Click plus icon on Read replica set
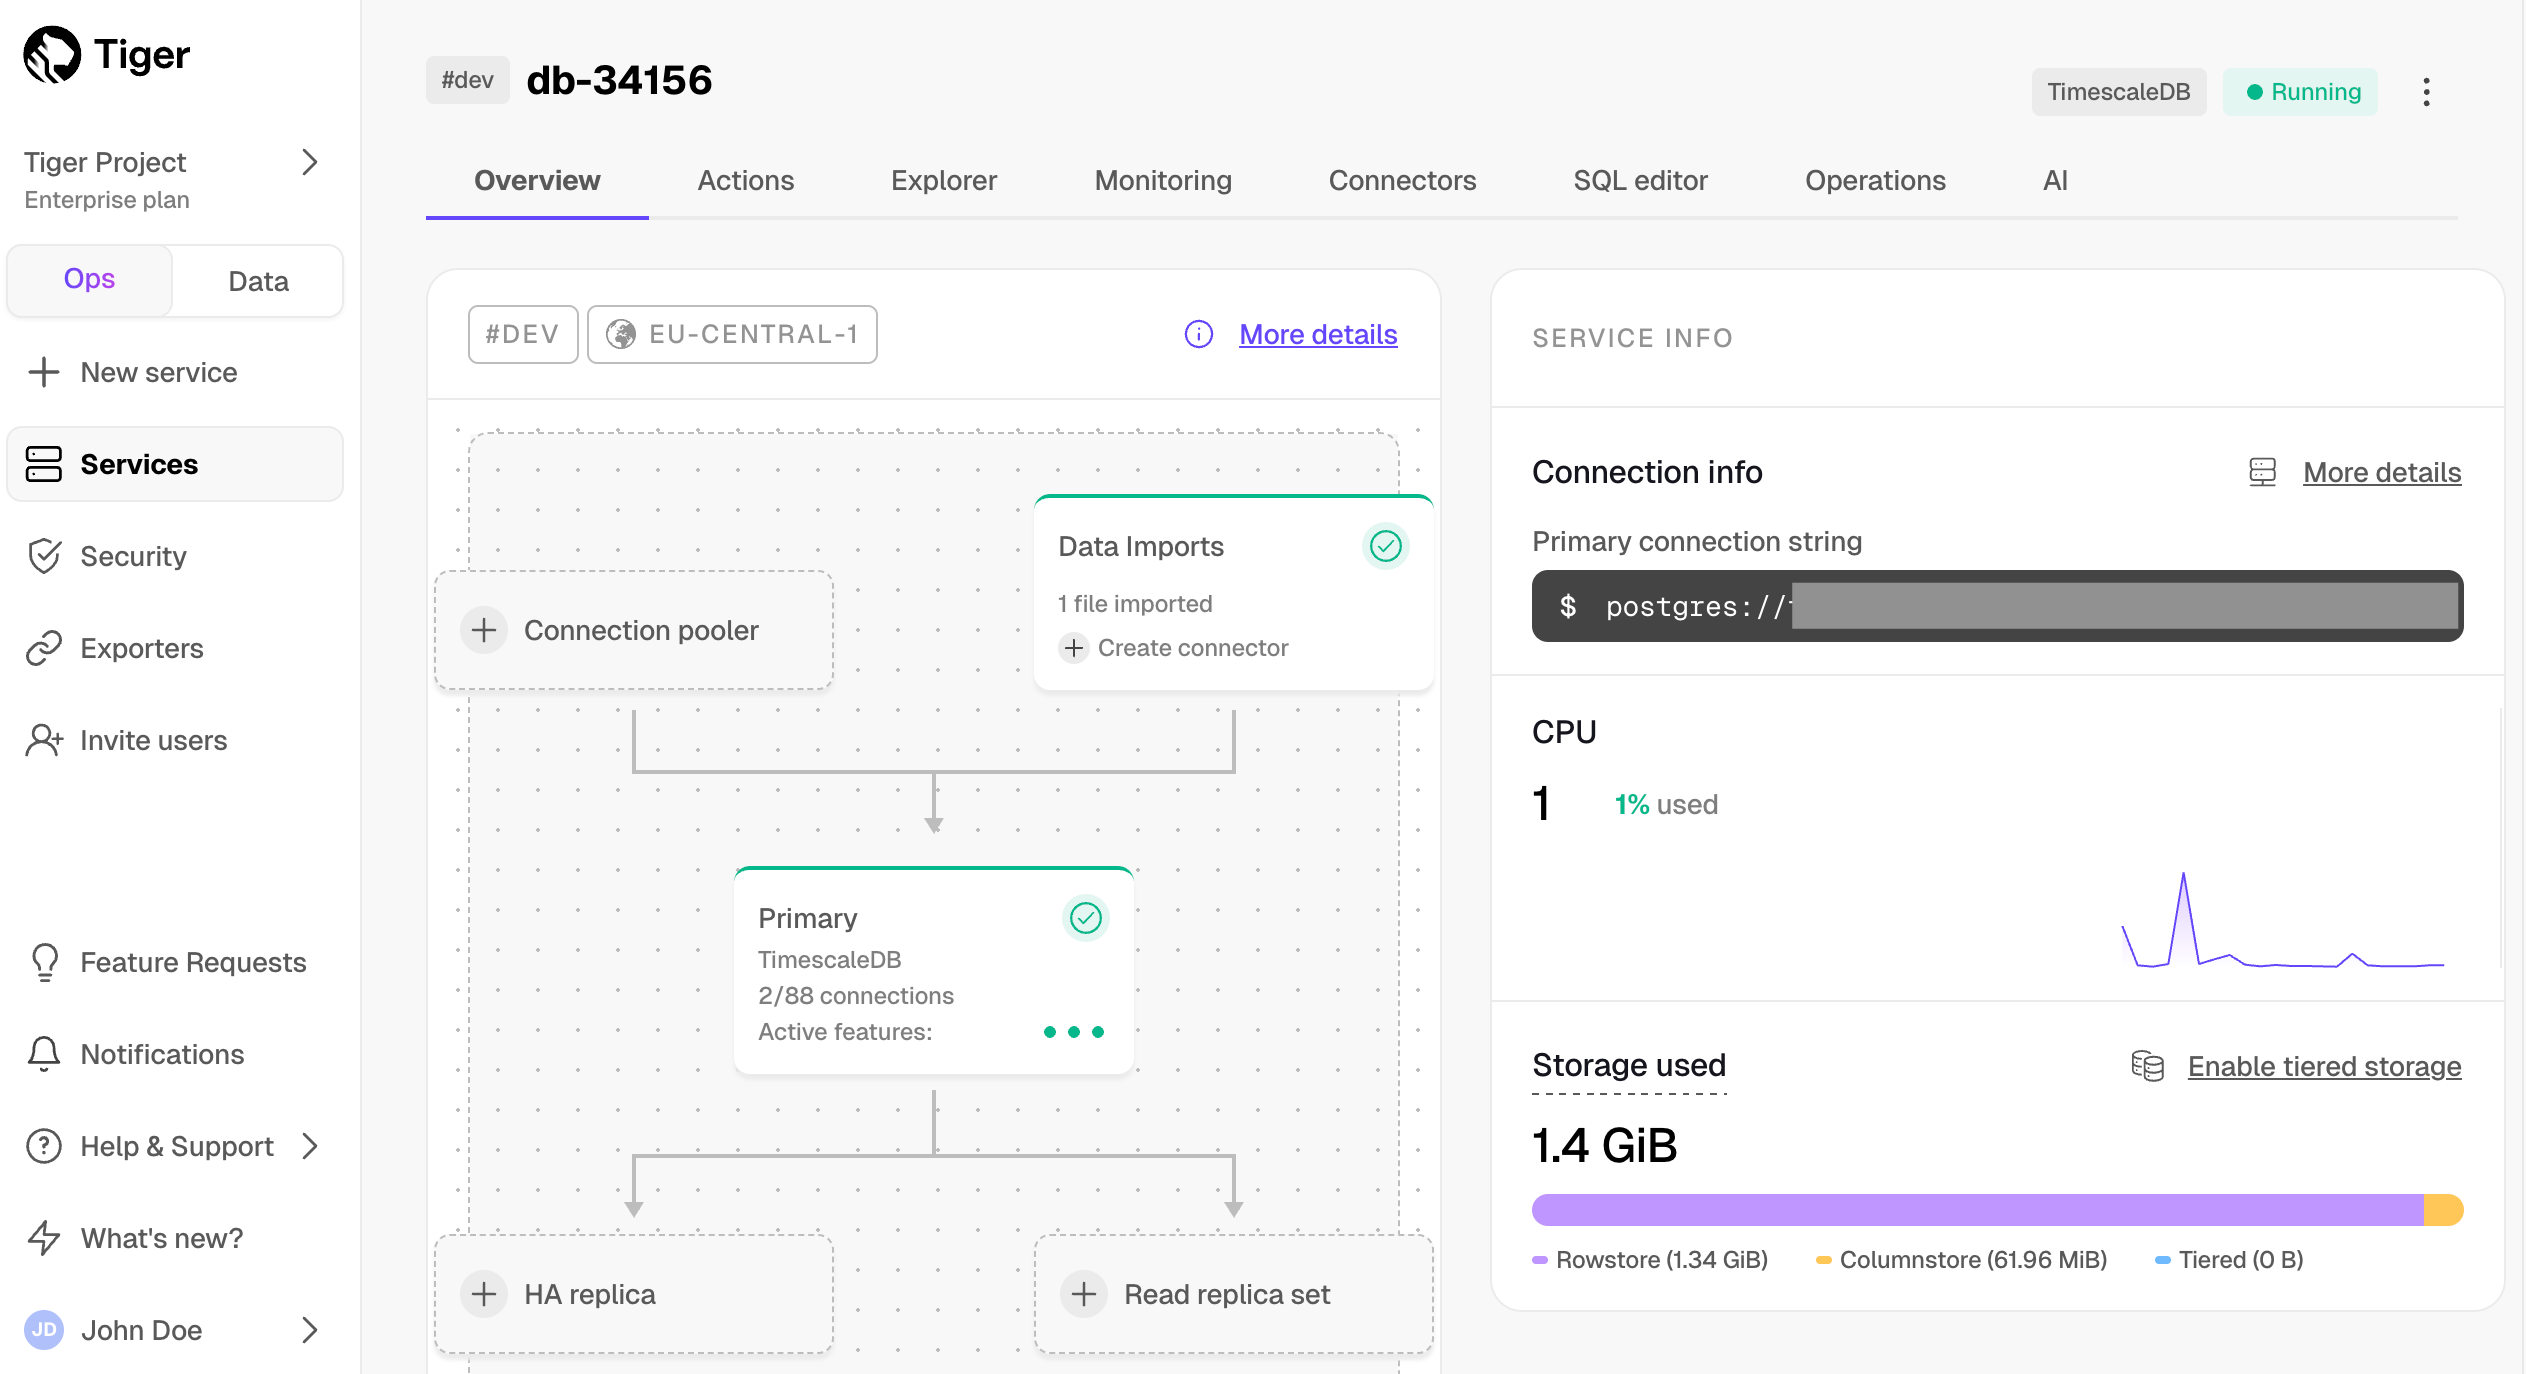The image size is (2526, 1374). coord(1084,1294)
